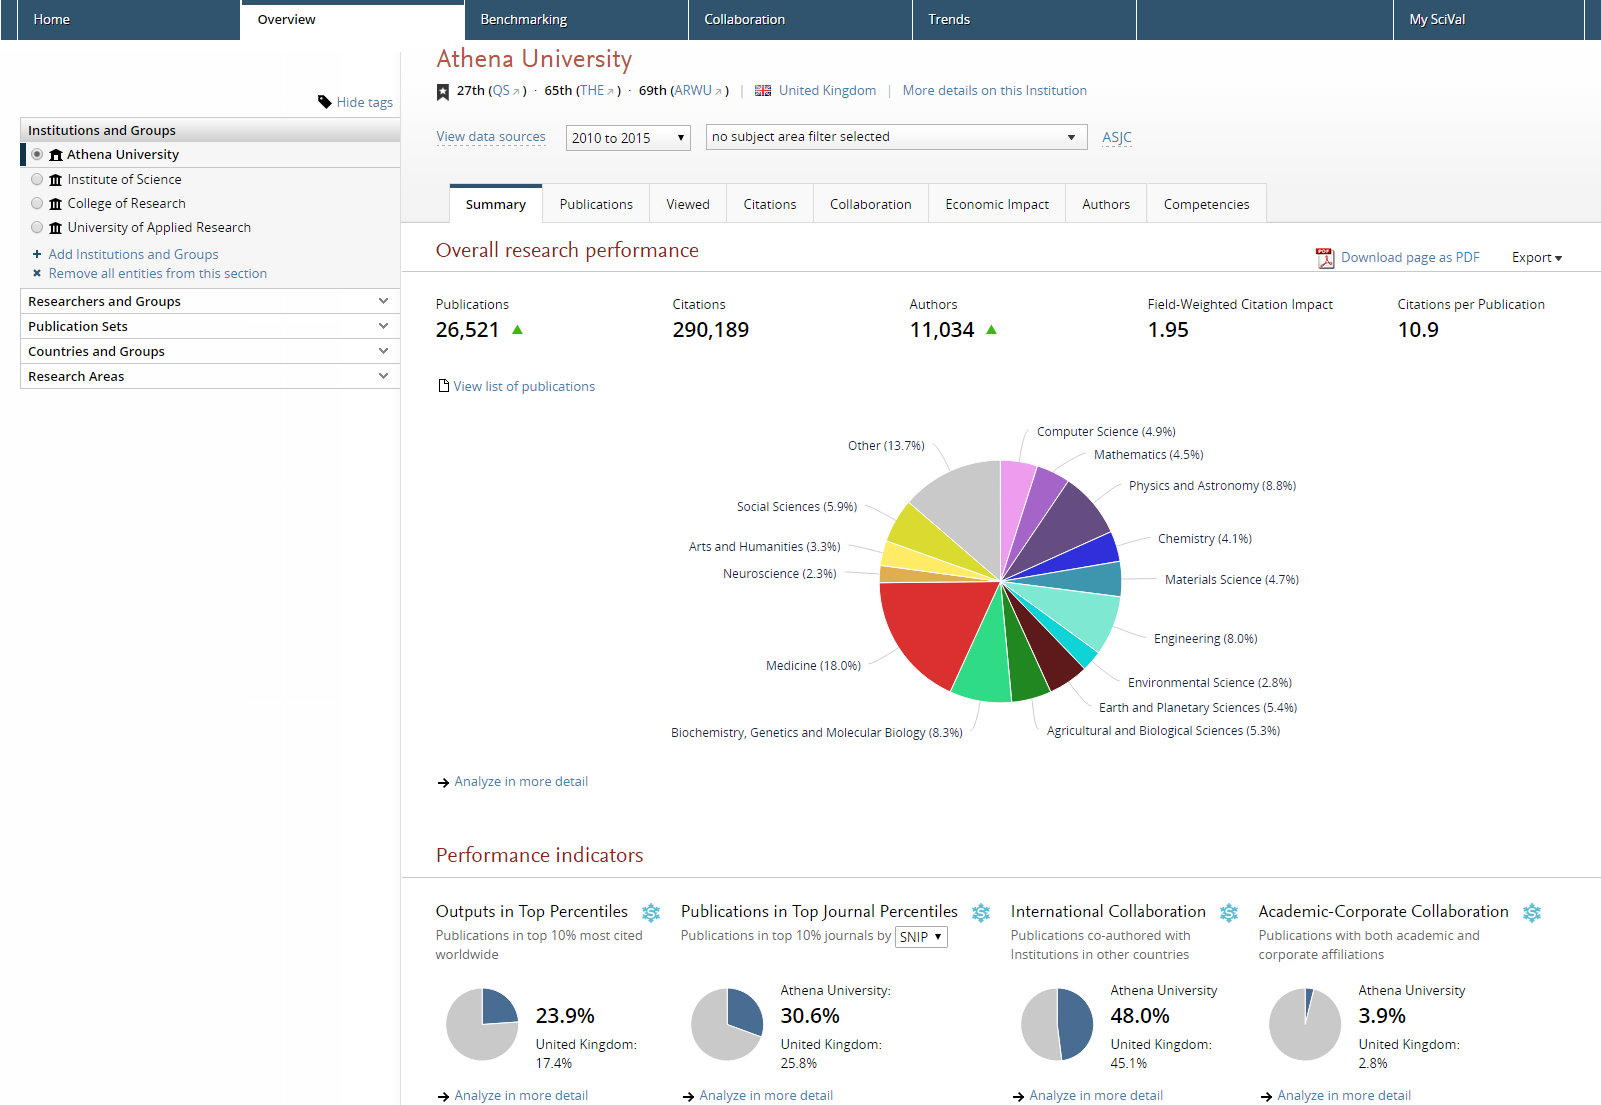Click the ASJC link
1601x1105 pixels.
tap(1117, 138)
